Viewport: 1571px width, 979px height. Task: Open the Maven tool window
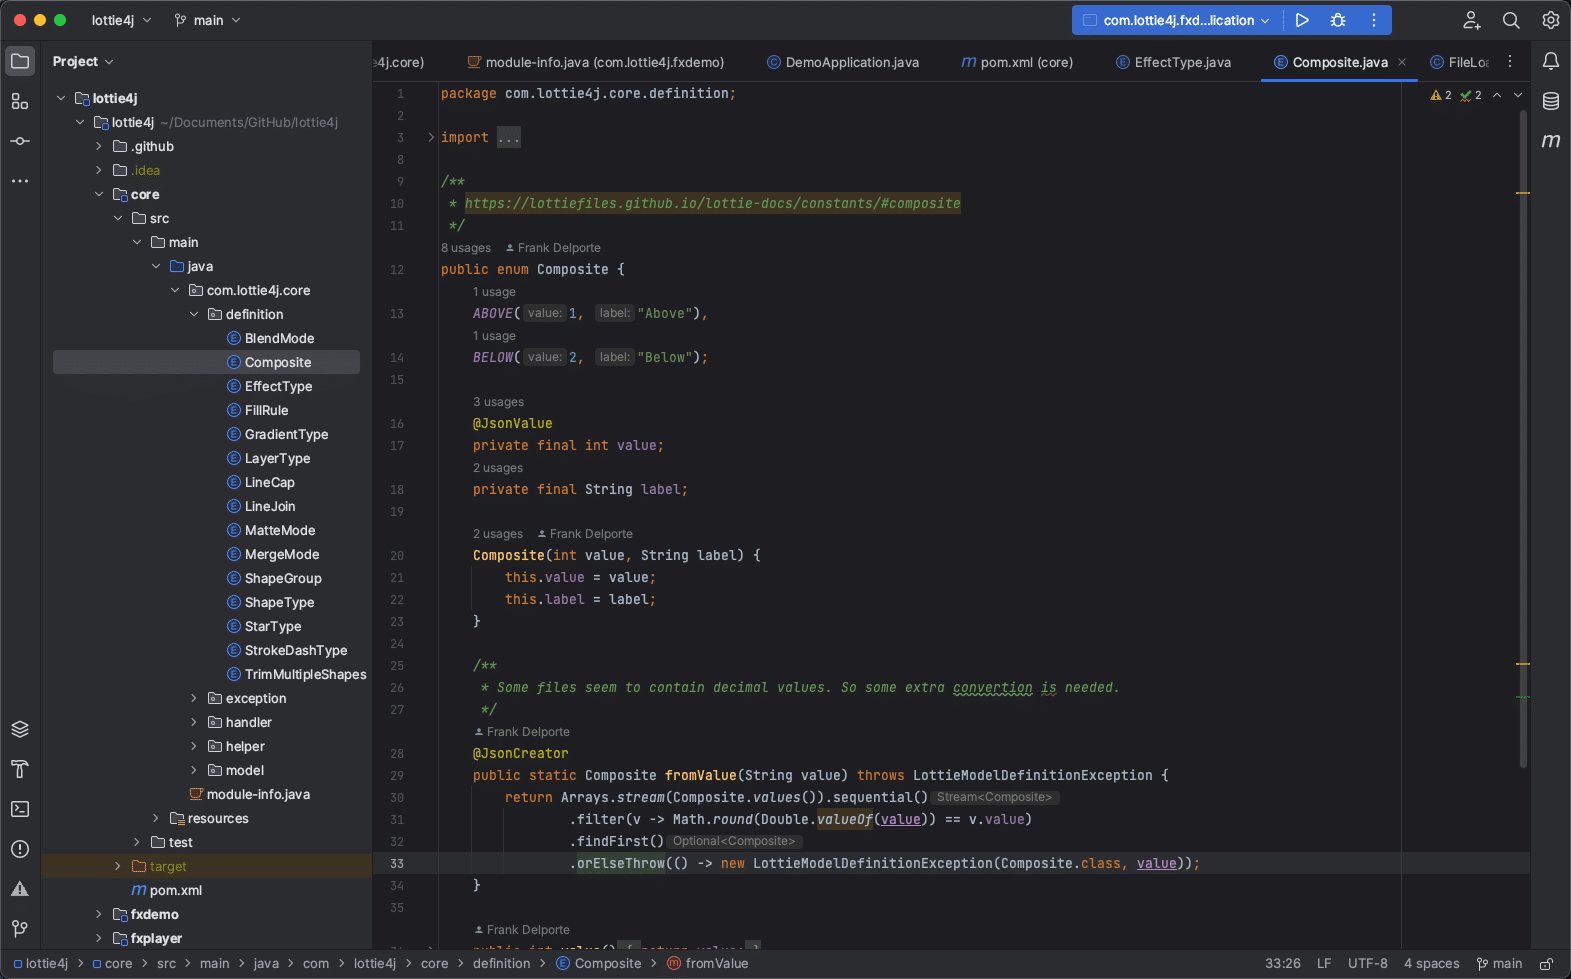tap(1551, 141)
